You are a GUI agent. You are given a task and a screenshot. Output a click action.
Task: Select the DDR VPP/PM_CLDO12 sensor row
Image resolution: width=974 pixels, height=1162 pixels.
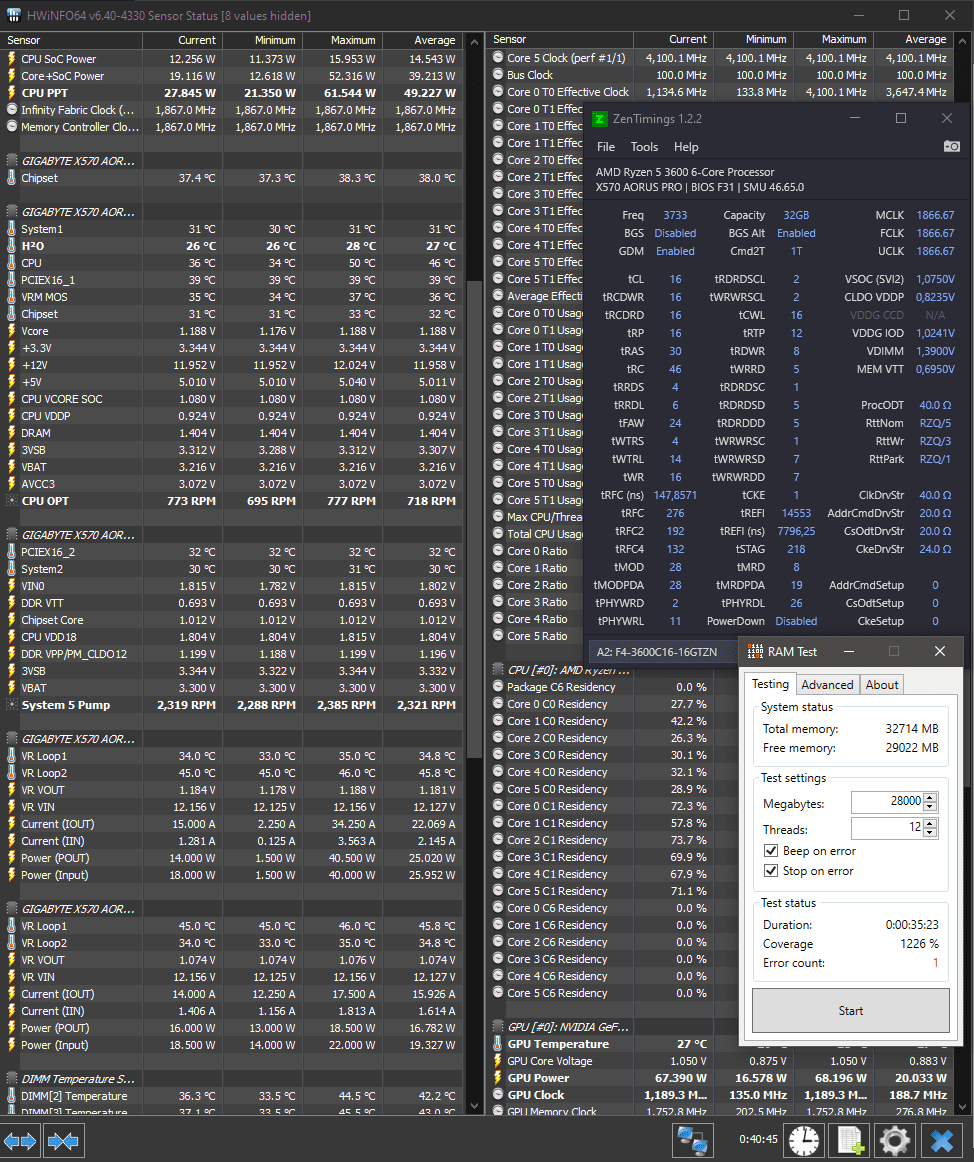tap(233, 654)
